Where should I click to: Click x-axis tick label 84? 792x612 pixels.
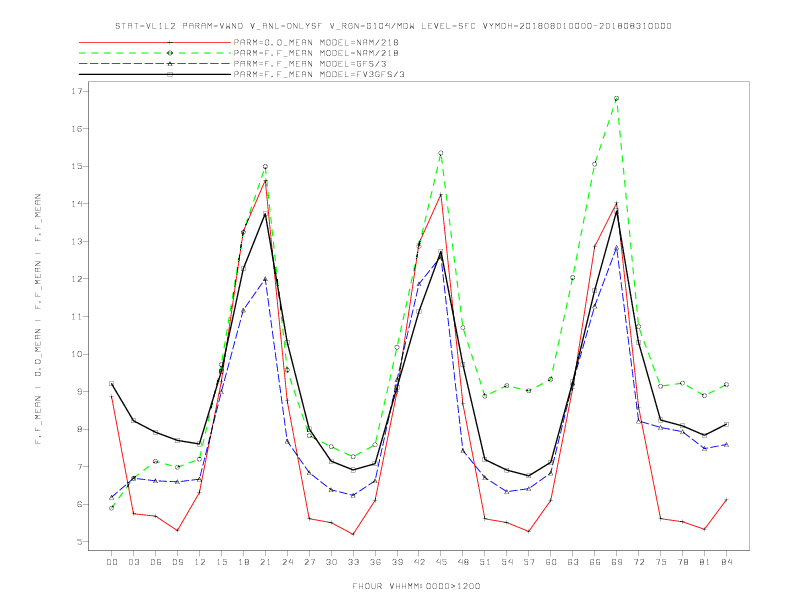pyautogui.click(x=726, y=562)
